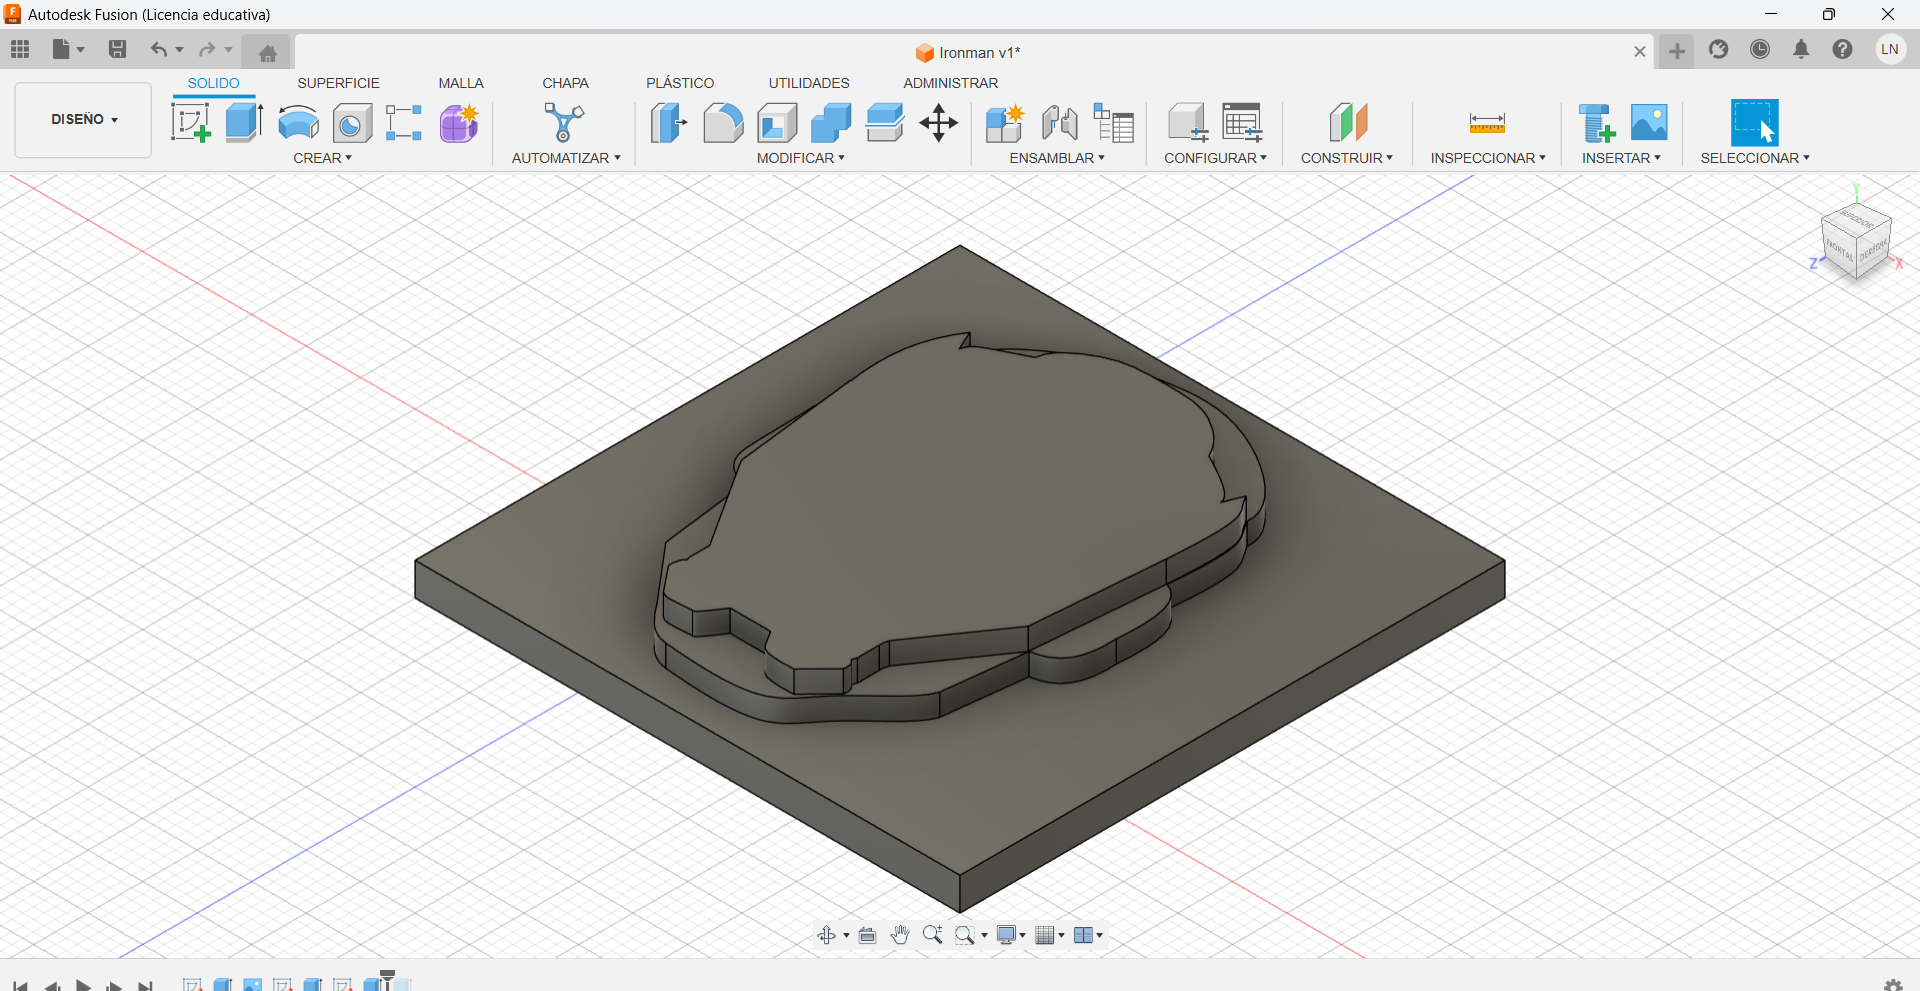The image size is (1920, 991).
Task: Select the Hole tool
Action: (x=352, y=123)
